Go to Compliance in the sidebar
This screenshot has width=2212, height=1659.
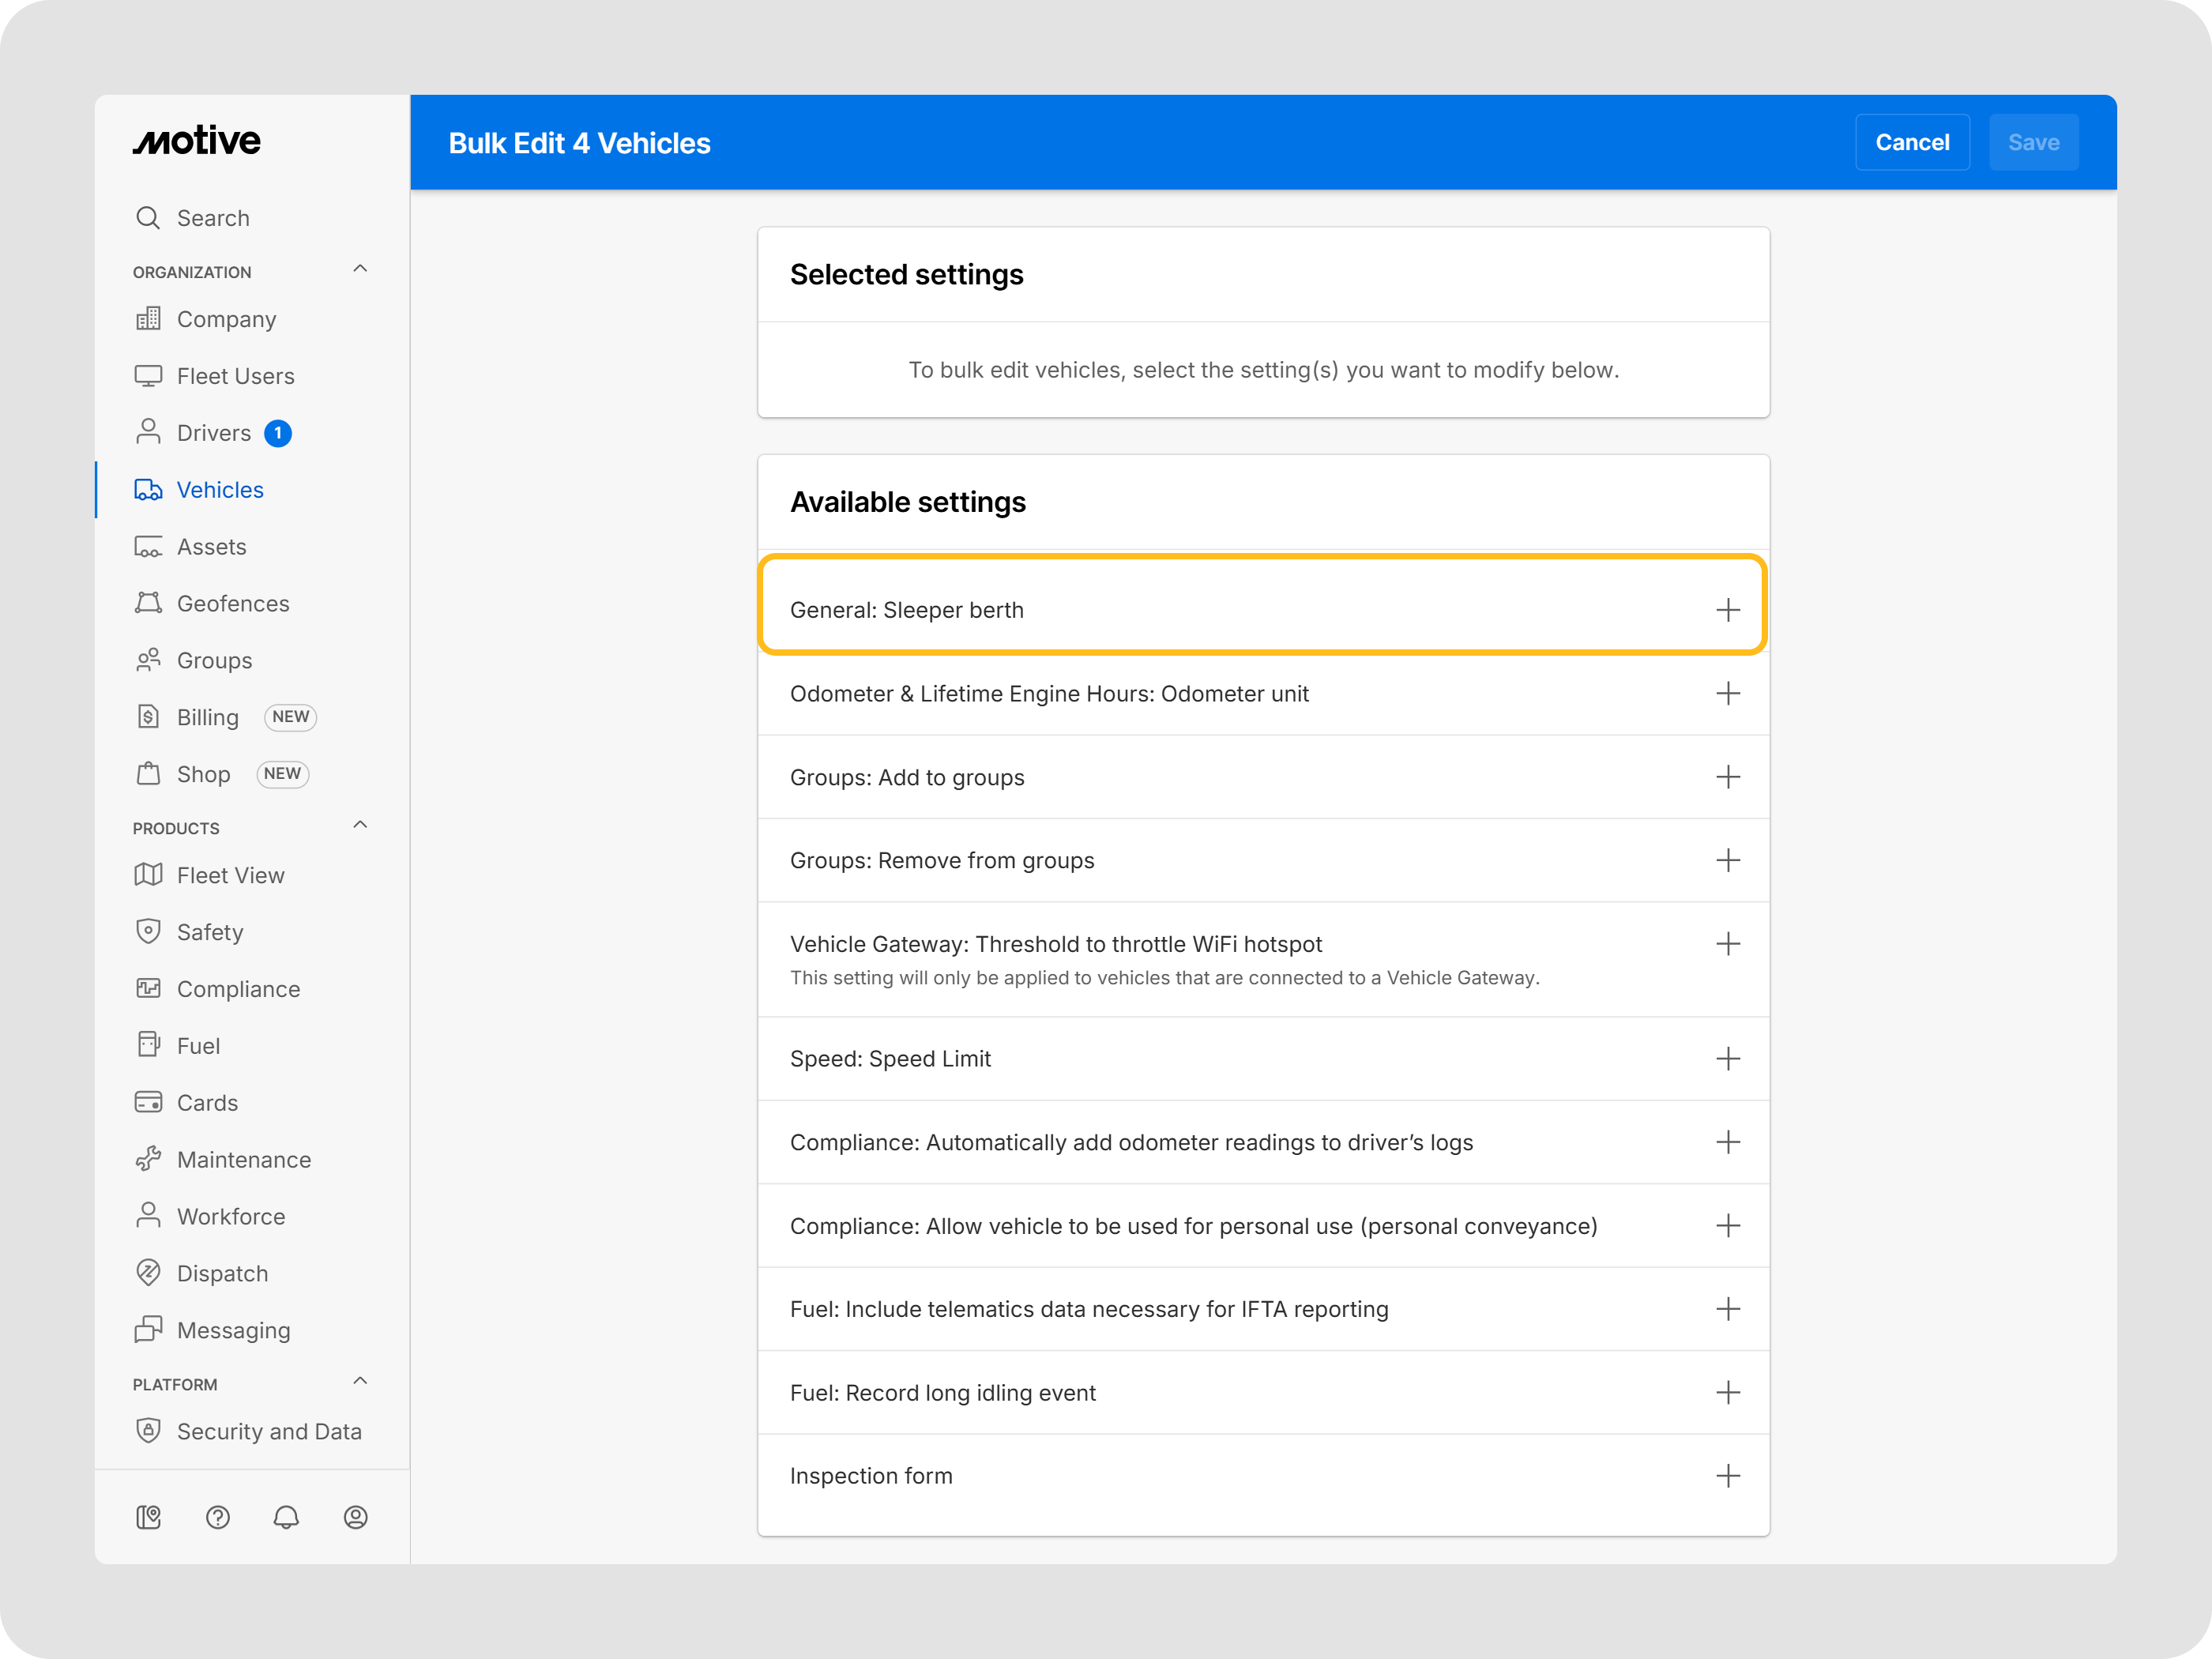pos(238,989)
